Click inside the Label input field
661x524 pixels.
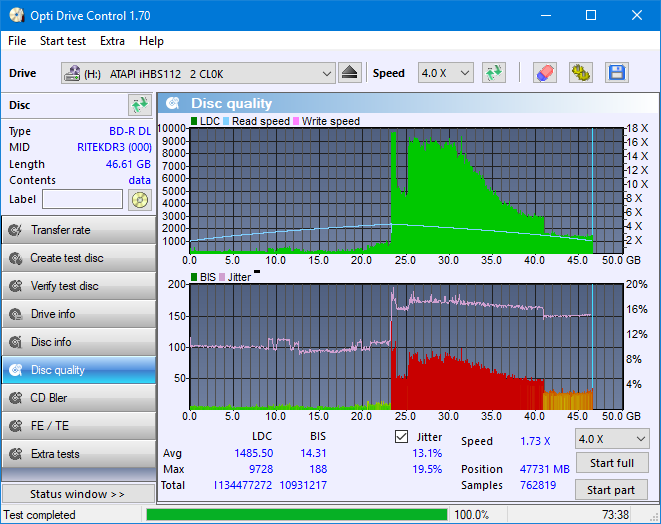[83, 199]
